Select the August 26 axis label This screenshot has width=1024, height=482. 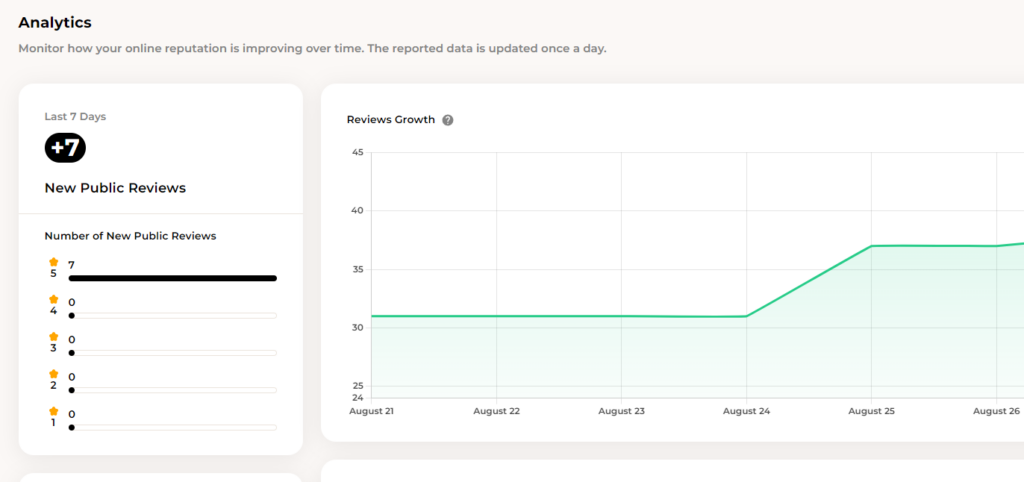coord(996,411)
